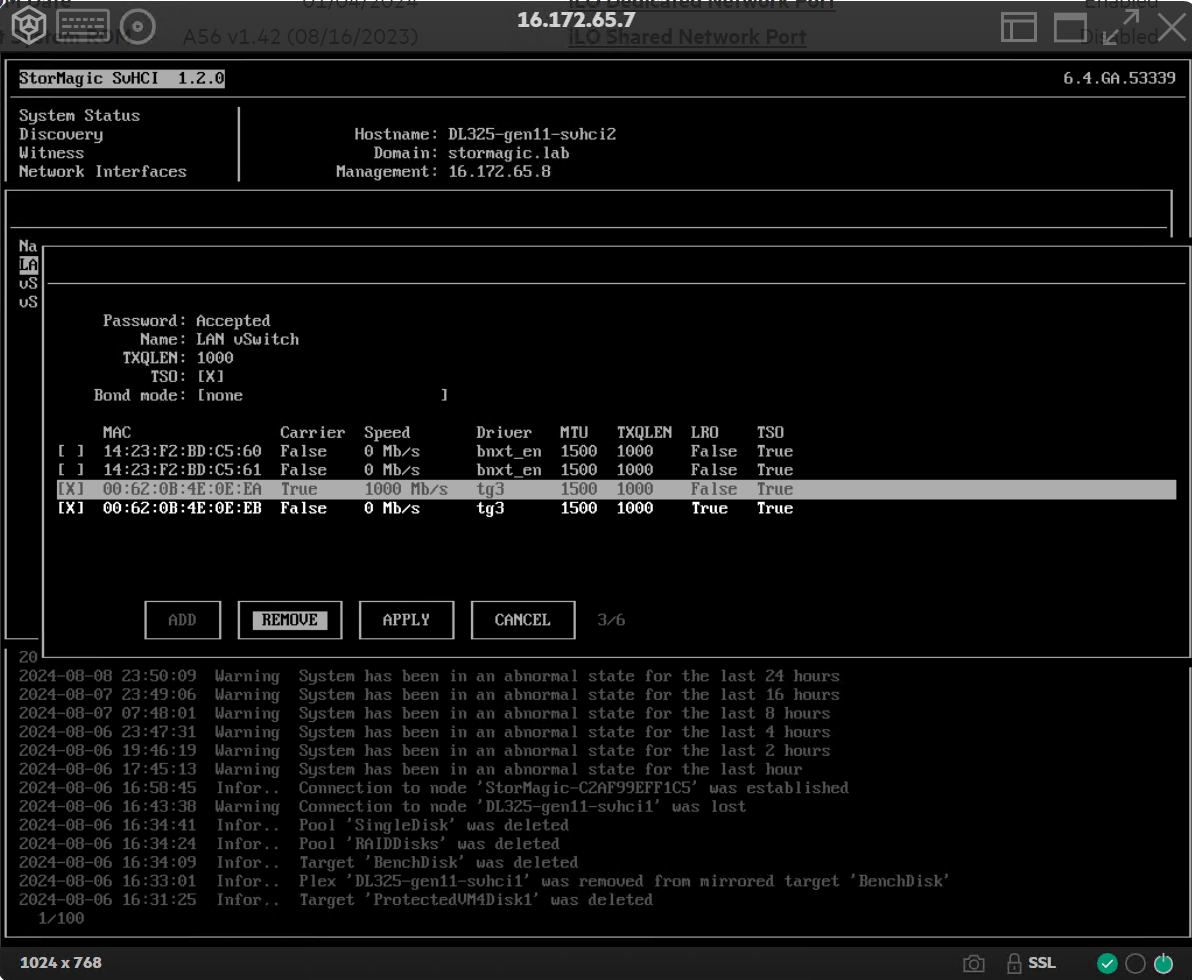Toggle full screen arrows icon
1192x980 pixels.
coord(1121,27)
